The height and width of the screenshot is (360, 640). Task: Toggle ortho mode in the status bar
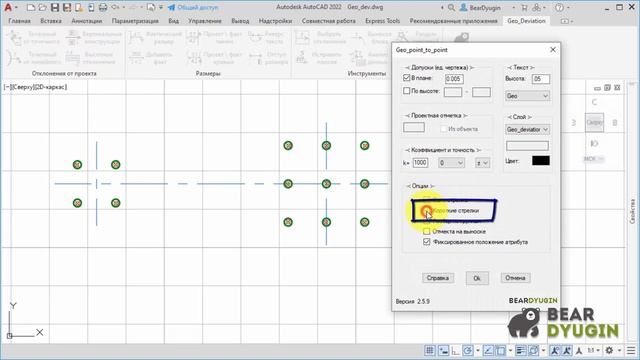pos(455,350)
